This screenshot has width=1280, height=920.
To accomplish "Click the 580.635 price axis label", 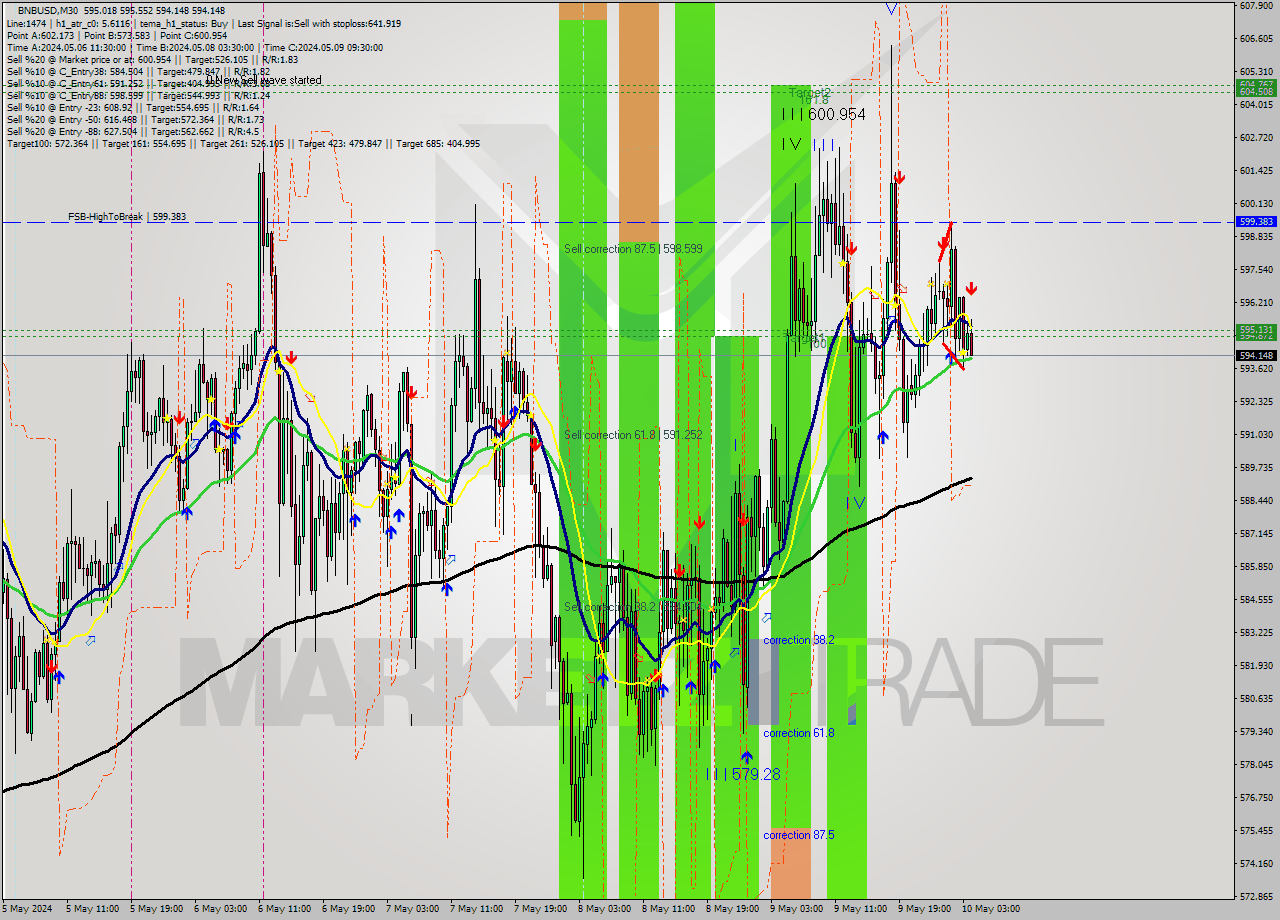I will click(x=1256, y=699).
